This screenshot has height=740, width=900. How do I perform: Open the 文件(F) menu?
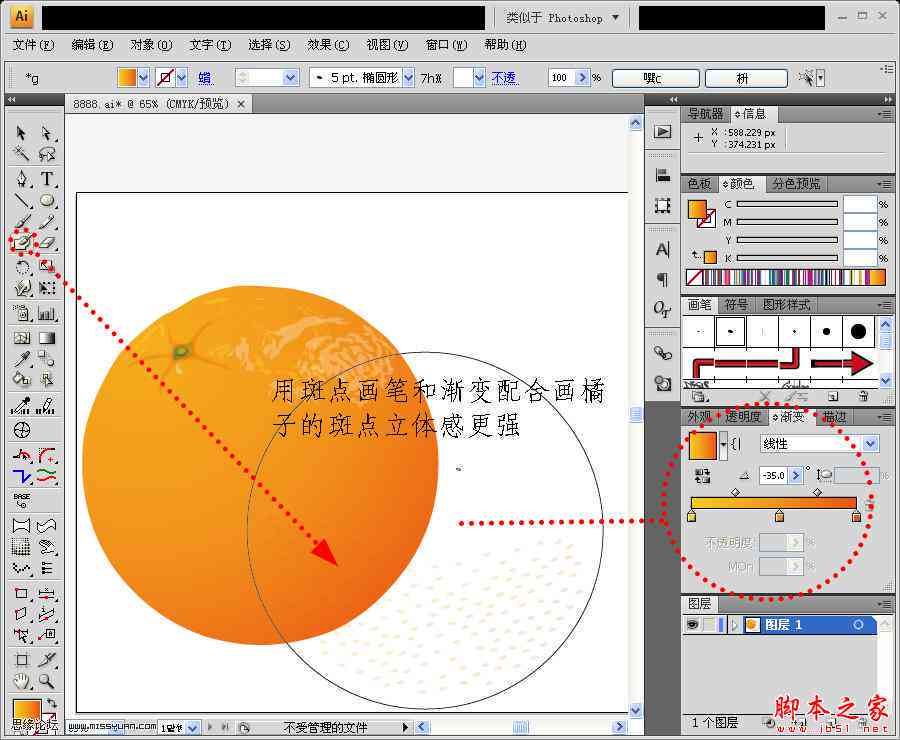point(33,45)
